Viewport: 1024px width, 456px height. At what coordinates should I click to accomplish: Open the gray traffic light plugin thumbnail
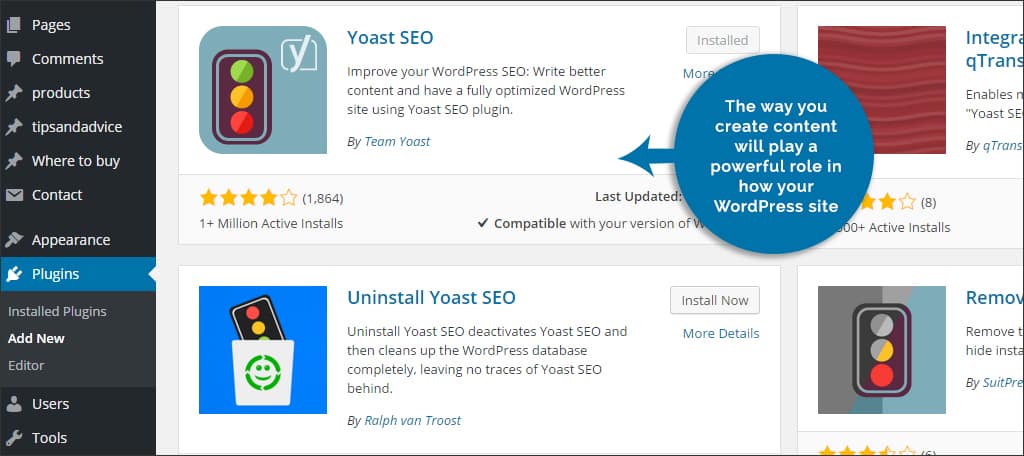882,350
